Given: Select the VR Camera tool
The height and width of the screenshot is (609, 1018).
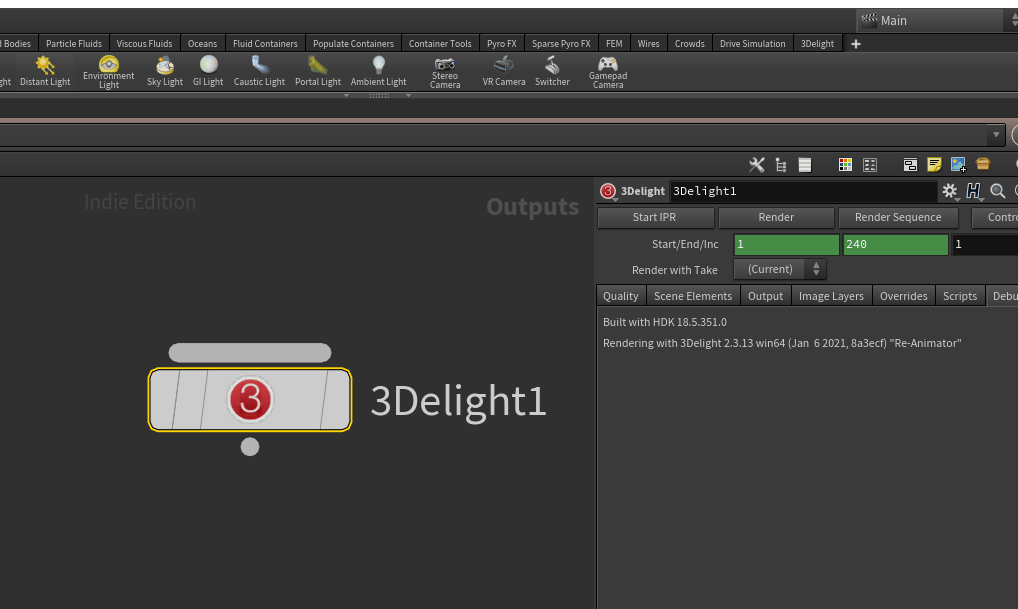Looking at the screenshot, I should (x=504, y=71).
